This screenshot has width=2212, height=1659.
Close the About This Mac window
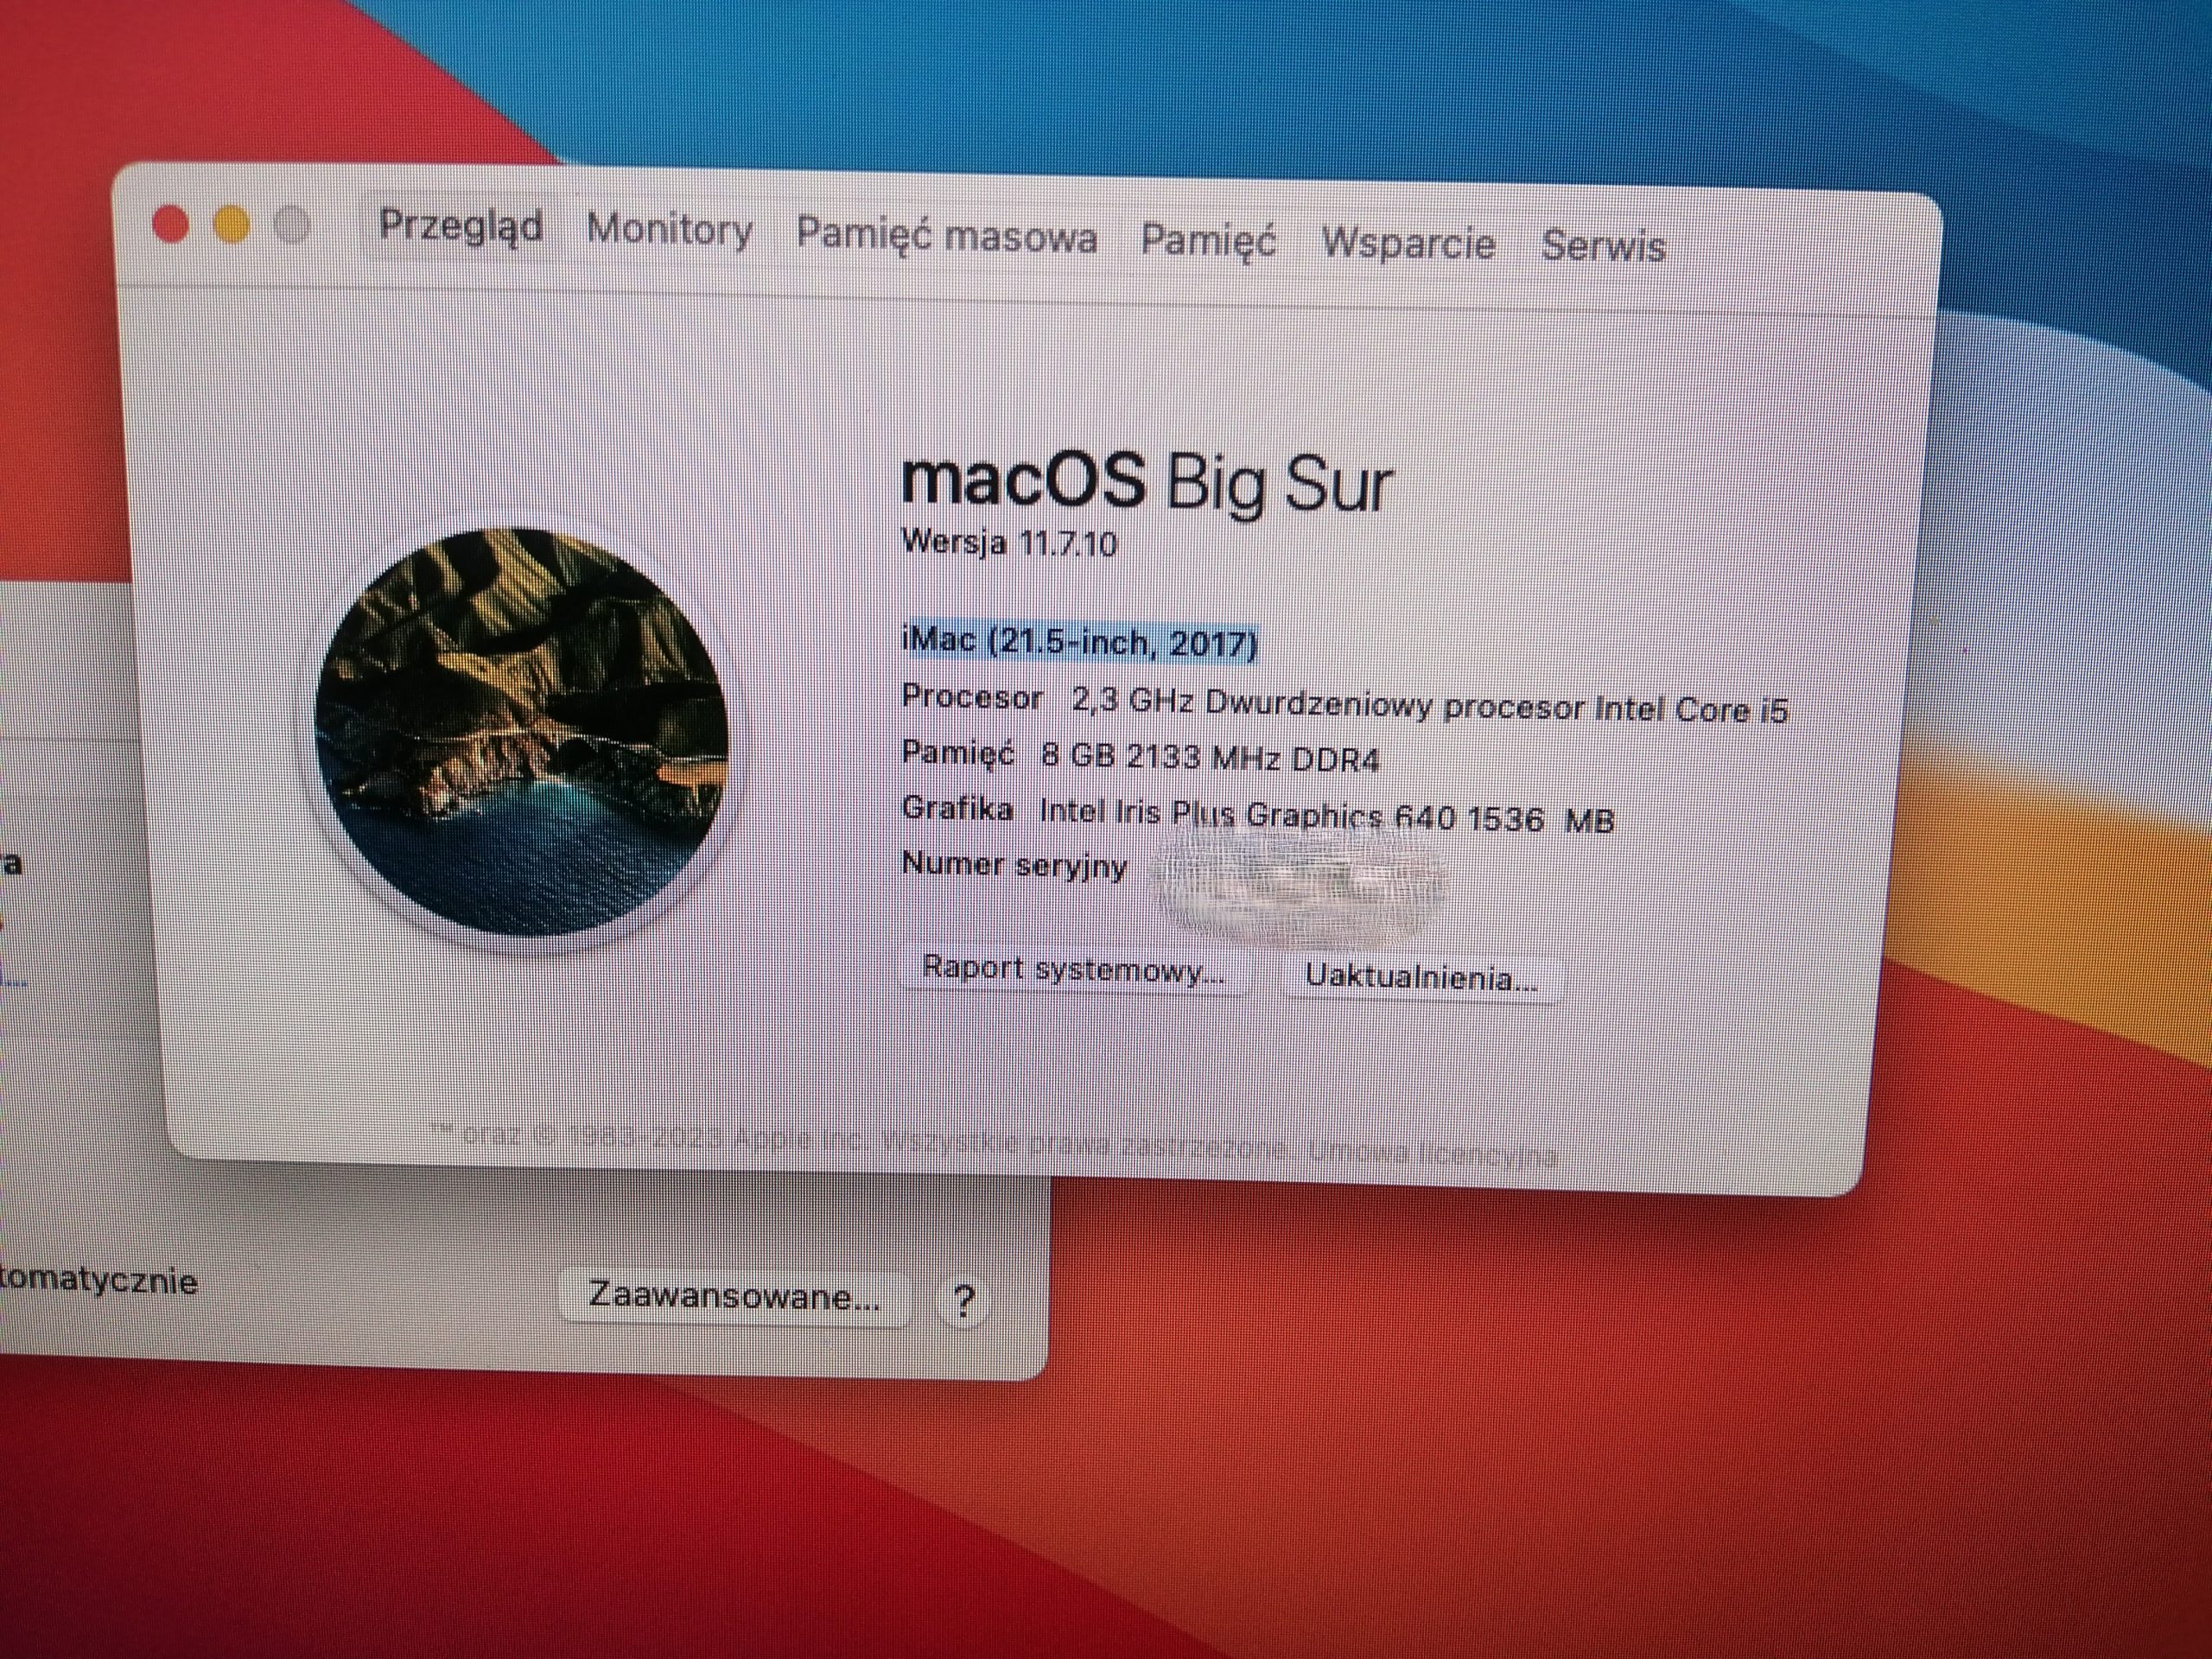(171, 224)
